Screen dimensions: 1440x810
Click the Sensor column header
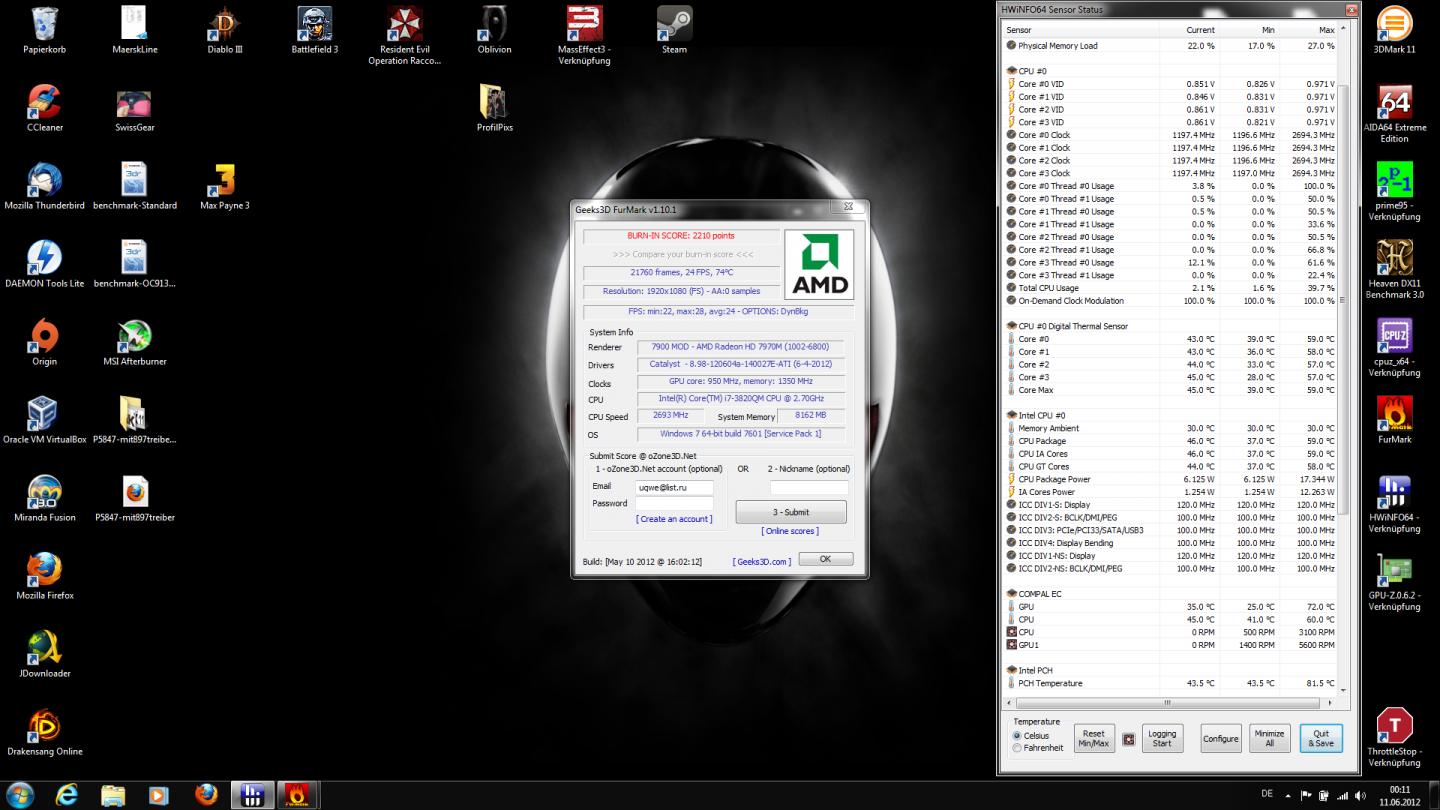(1082, 30)
